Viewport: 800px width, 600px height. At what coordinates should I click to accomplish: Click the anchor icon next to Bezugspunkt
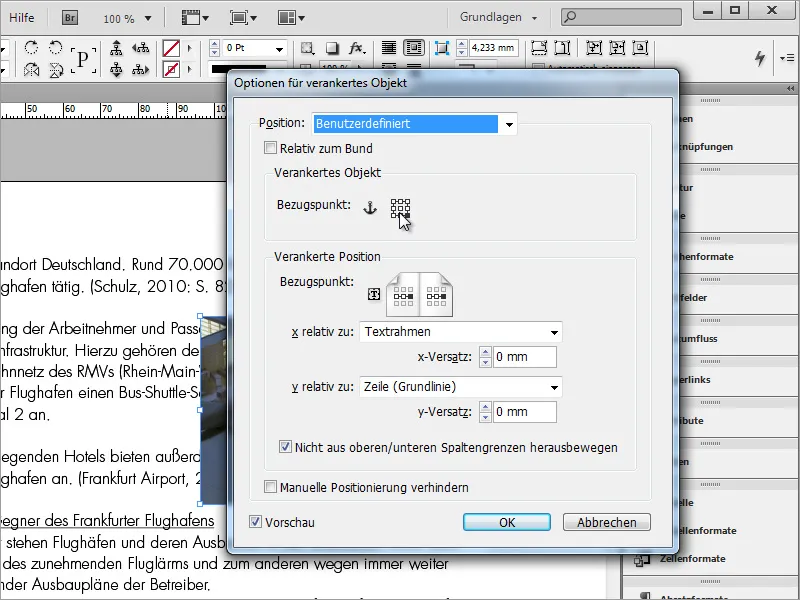tap(370, 208)
